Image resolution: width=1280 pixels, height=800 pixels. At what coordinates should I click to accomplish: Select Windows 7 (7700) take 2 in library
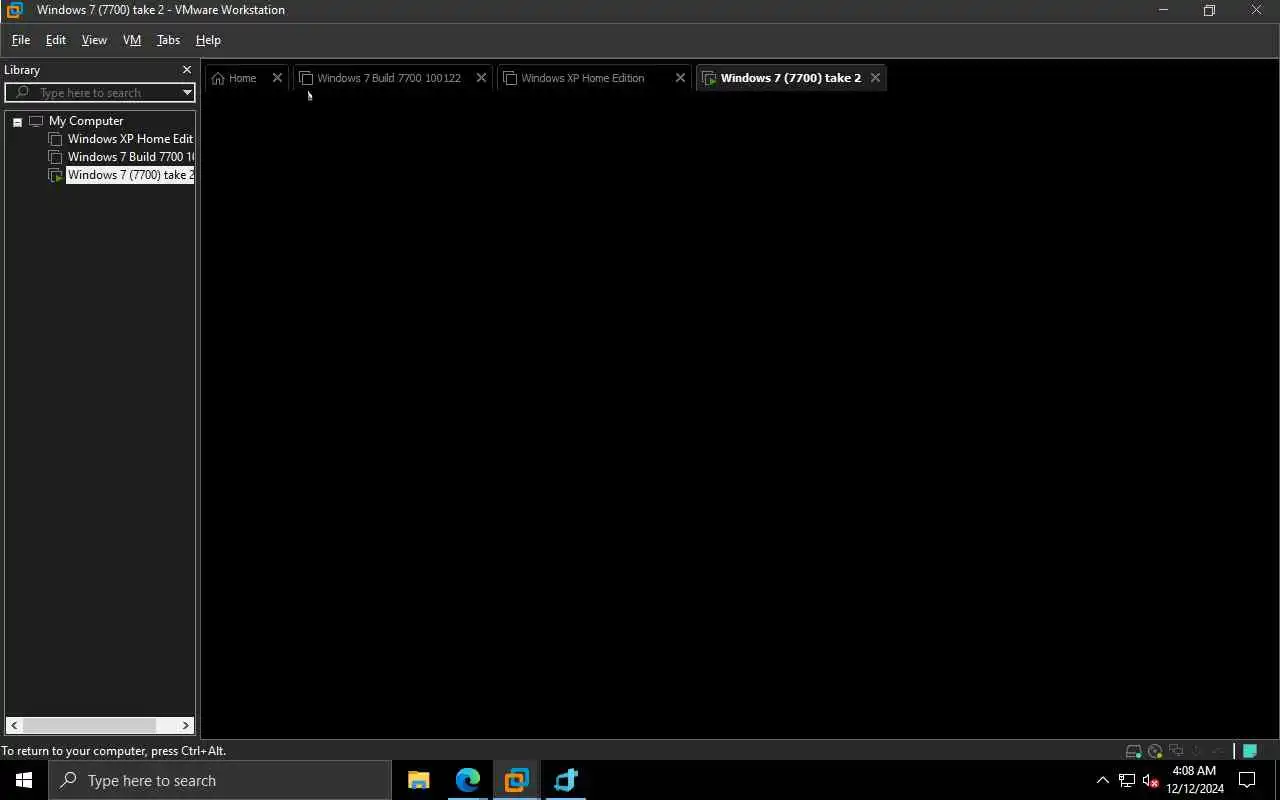click(130, 175)
